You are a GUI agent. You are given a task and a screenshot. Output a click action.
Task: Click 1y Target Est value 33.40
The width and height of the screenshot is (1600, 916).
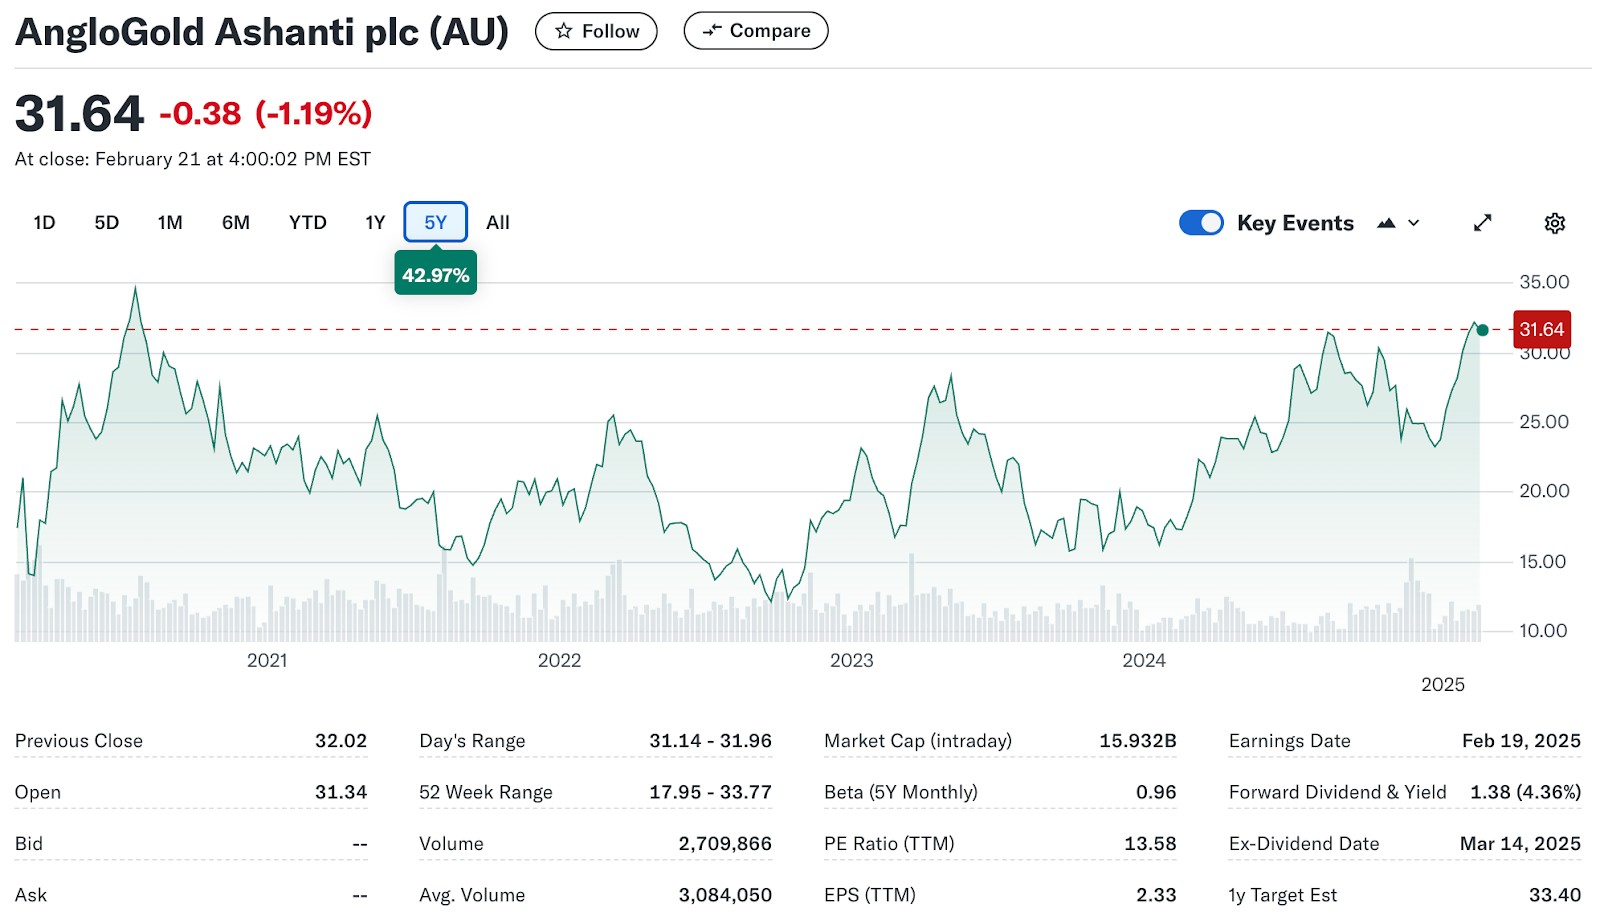point(1555,895)
